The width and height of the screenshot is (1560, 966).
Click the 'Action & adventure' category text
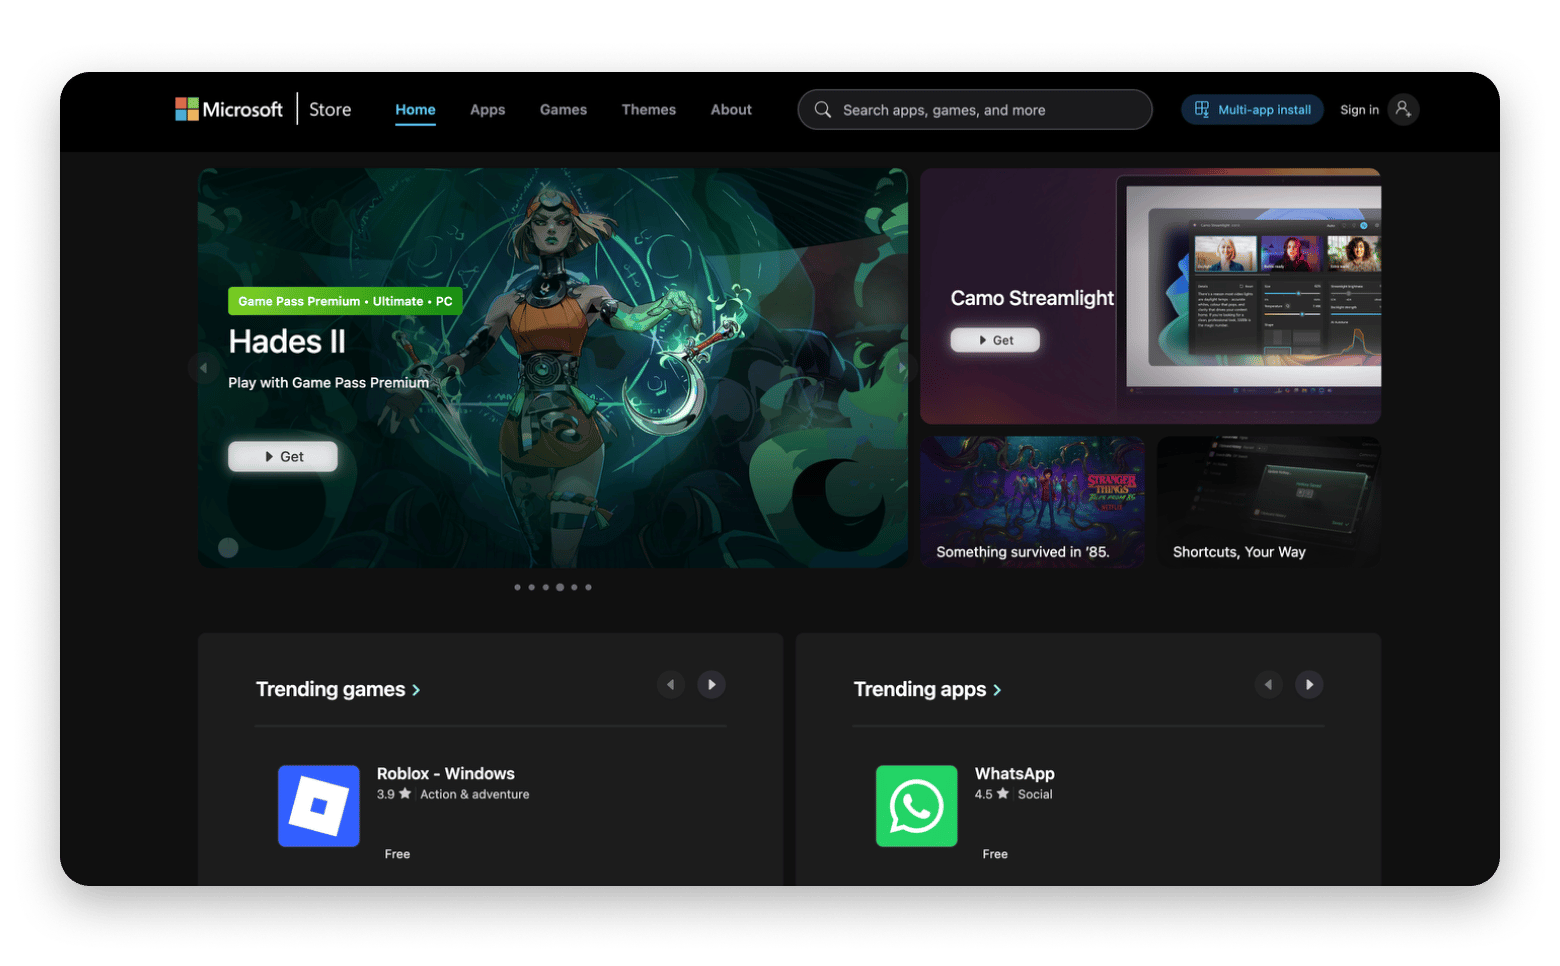coord(475,794)
